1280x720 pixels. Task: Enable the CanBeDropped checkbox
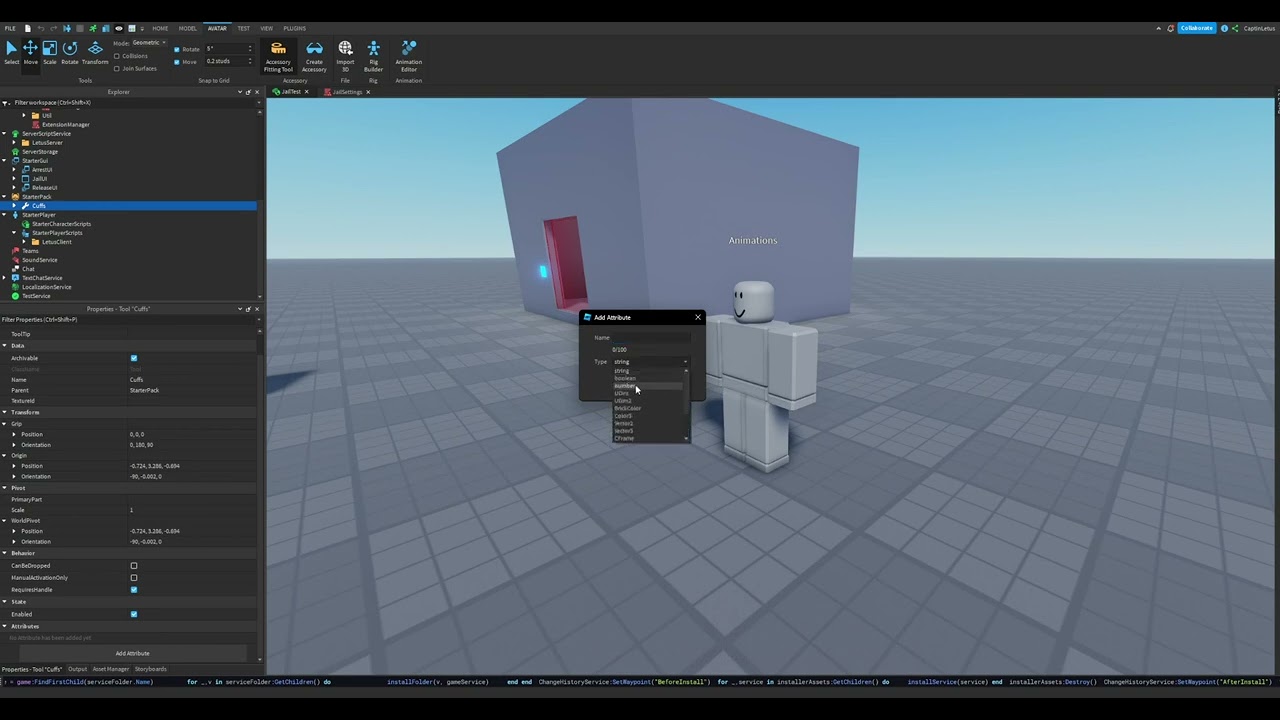click(x=134, y=566)
